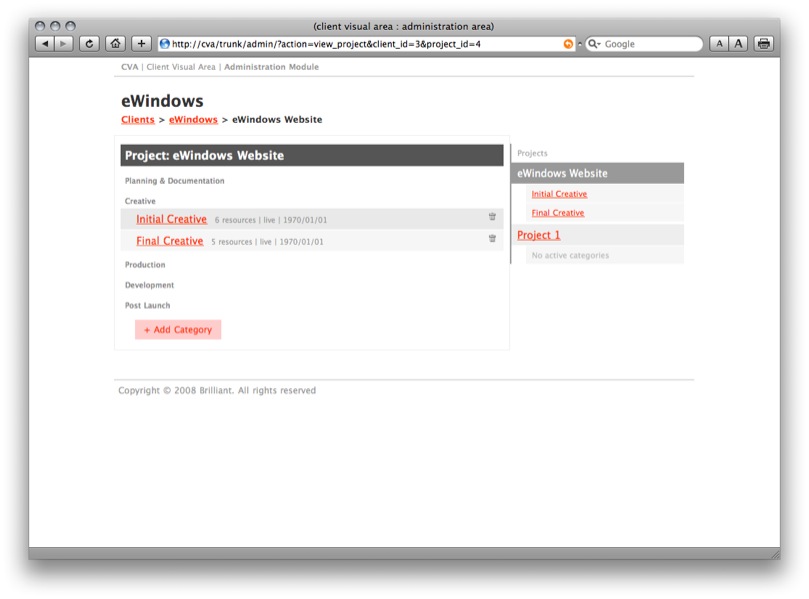Open Initial Creative in the main category list
This screenshot has height=599, width=809.
point(171,219)
